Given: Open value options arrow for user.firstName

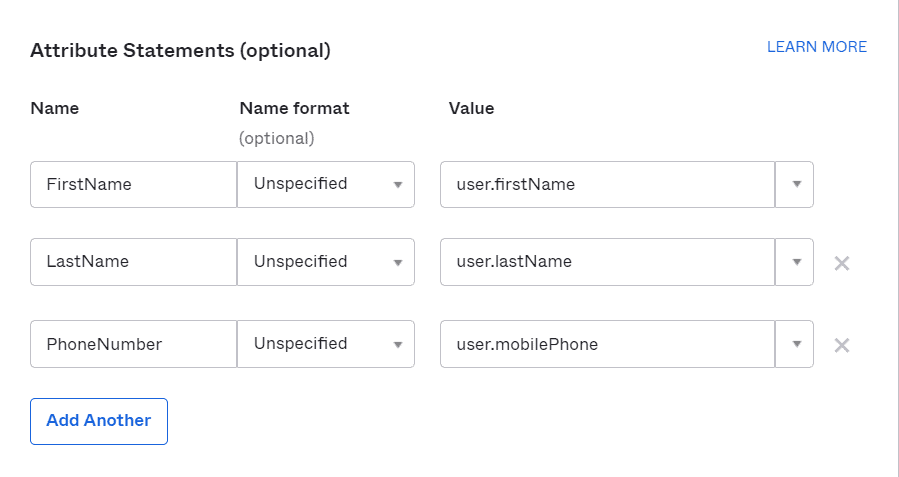Looking at the screenshot, I should click(795, 184).
